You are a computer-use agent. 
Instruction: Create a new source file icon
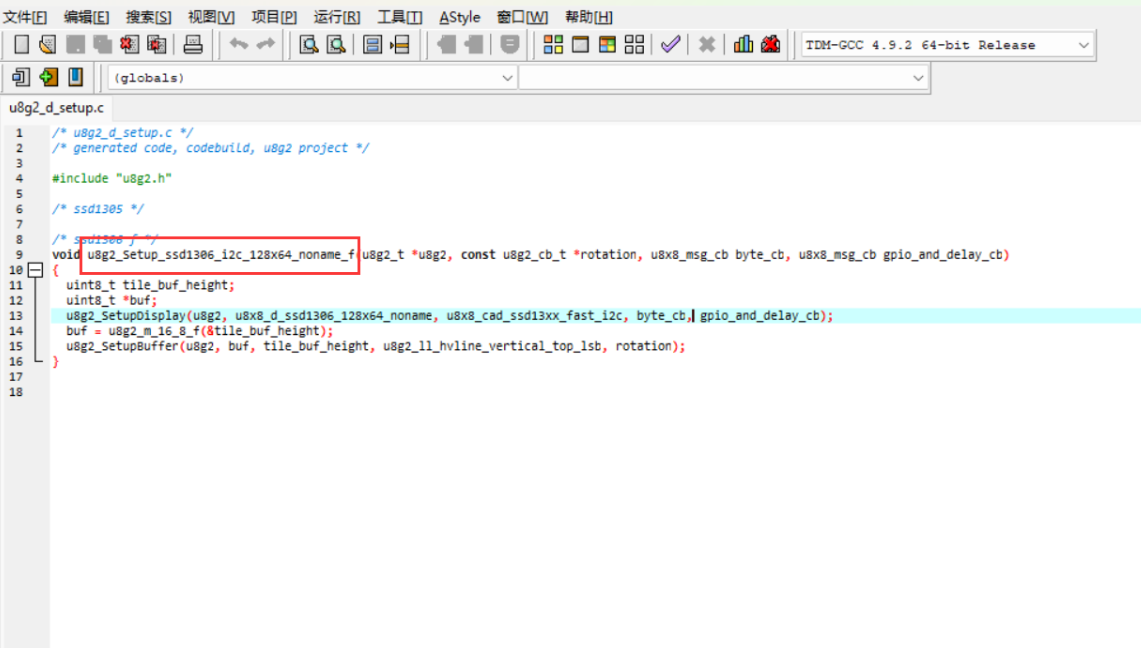21,44
